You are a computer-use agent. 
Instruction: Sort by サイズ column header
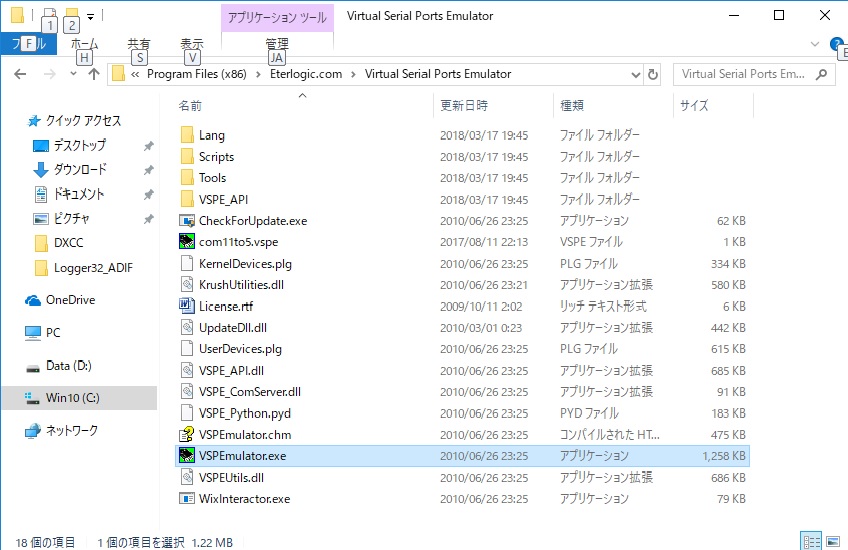[713, 105]
